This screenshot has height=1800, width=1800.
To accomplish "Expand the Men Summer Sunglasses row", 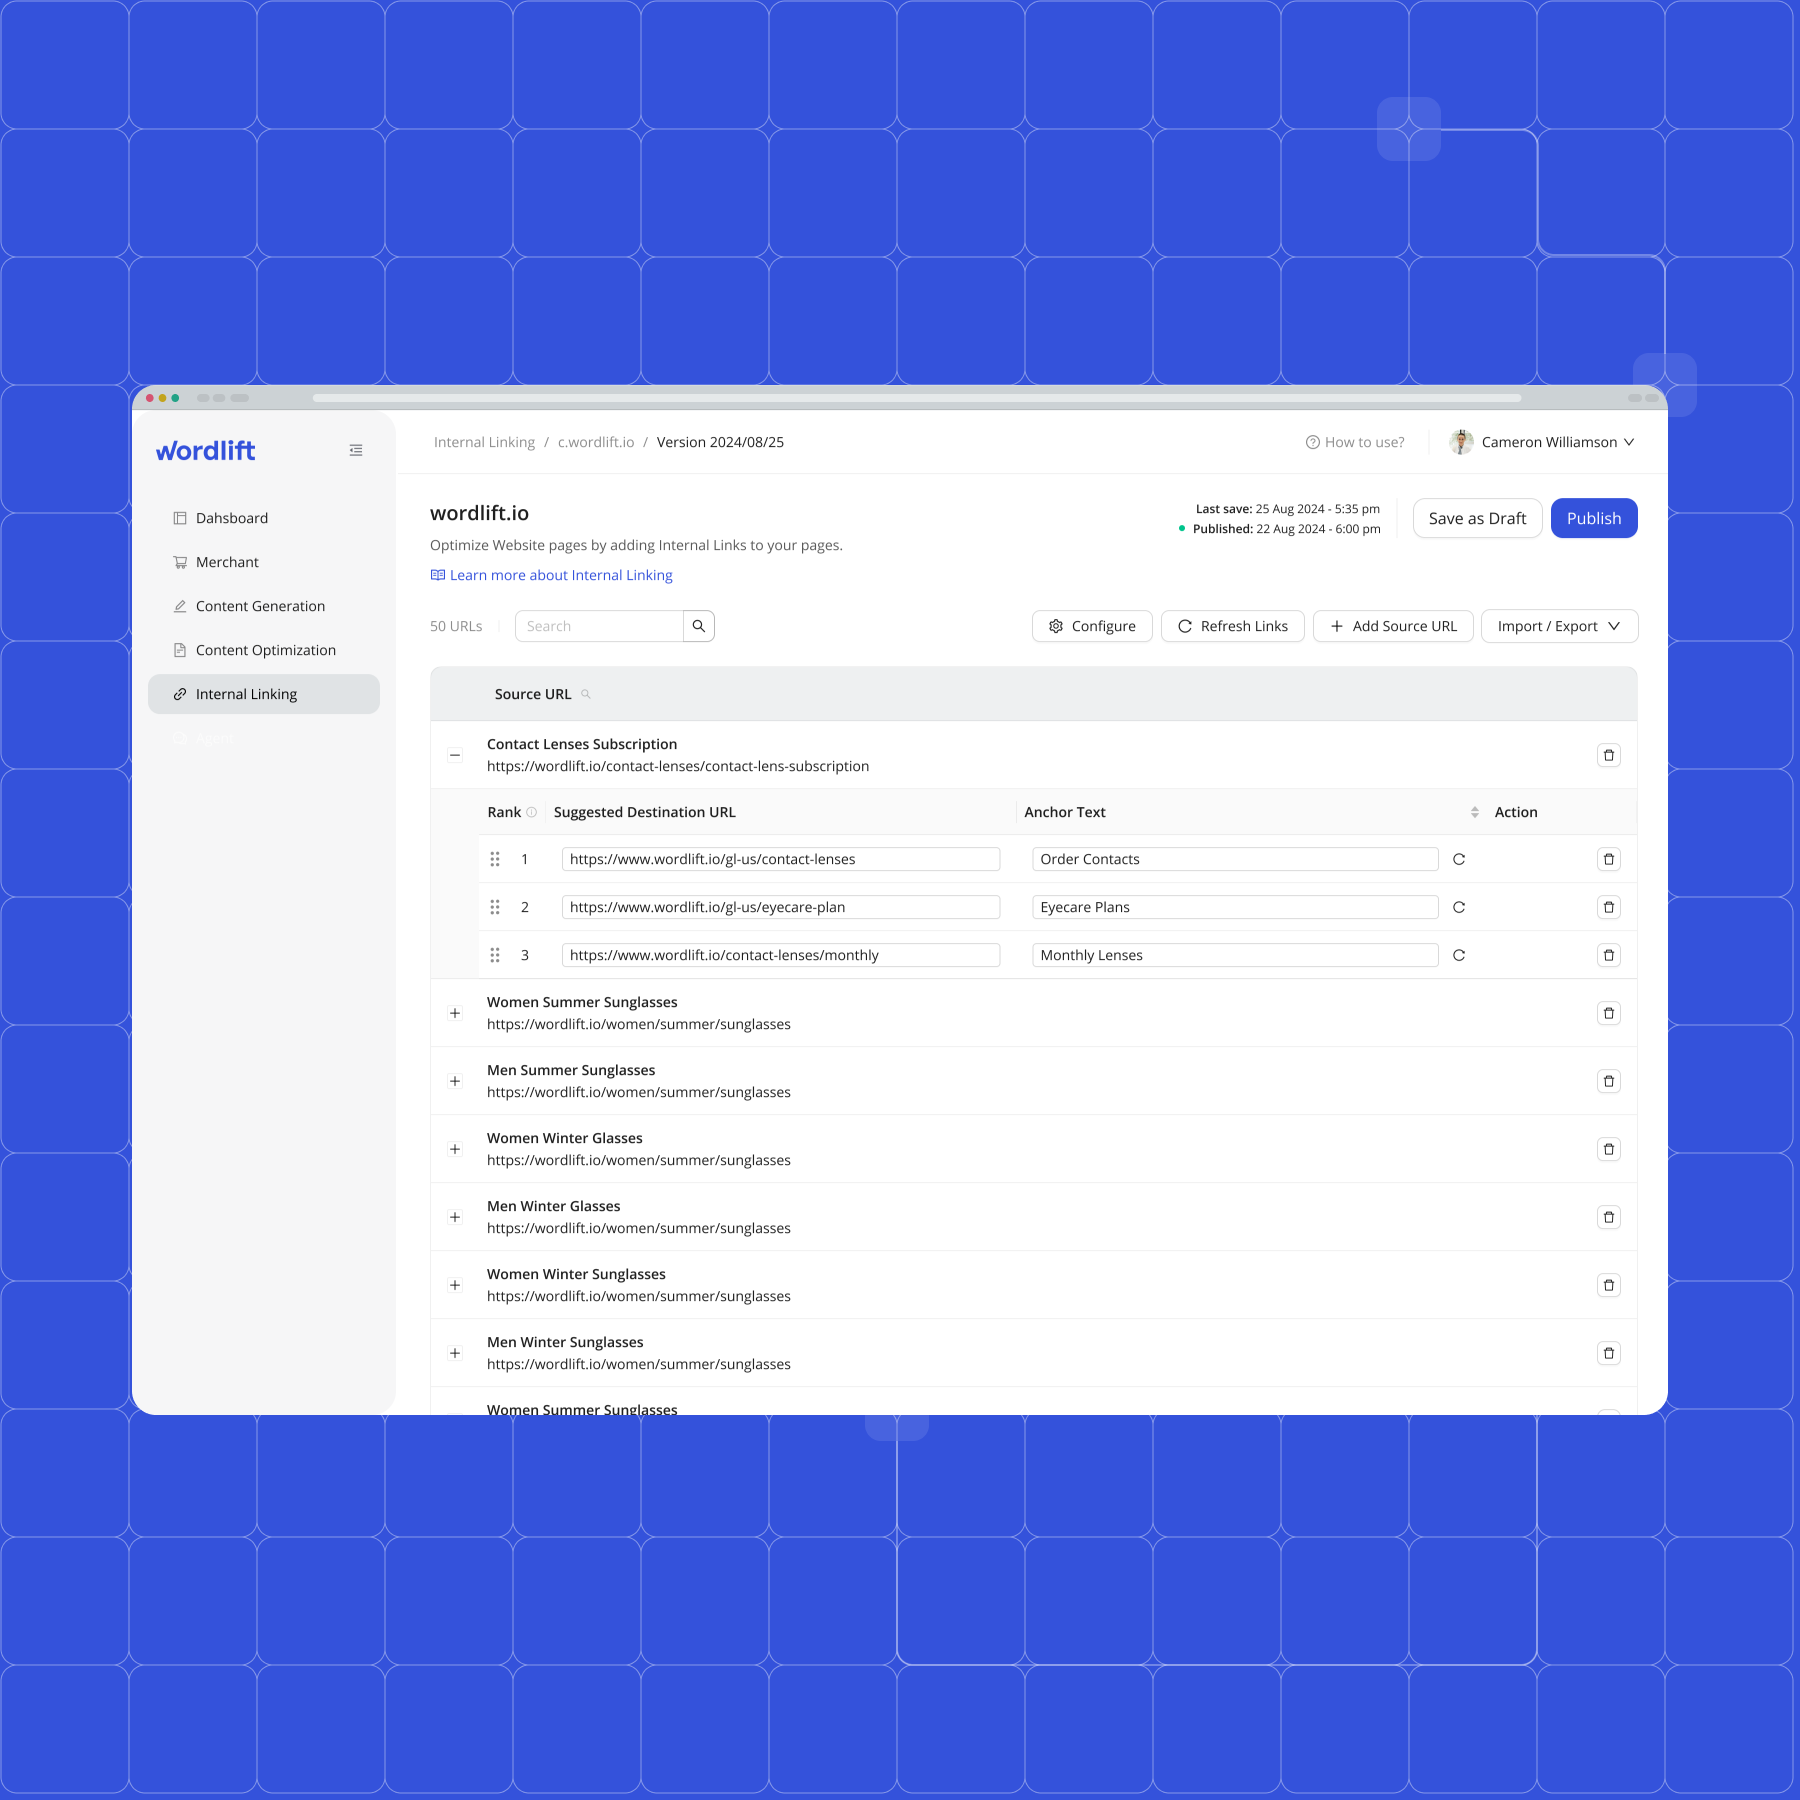I will pos(455,1081).
